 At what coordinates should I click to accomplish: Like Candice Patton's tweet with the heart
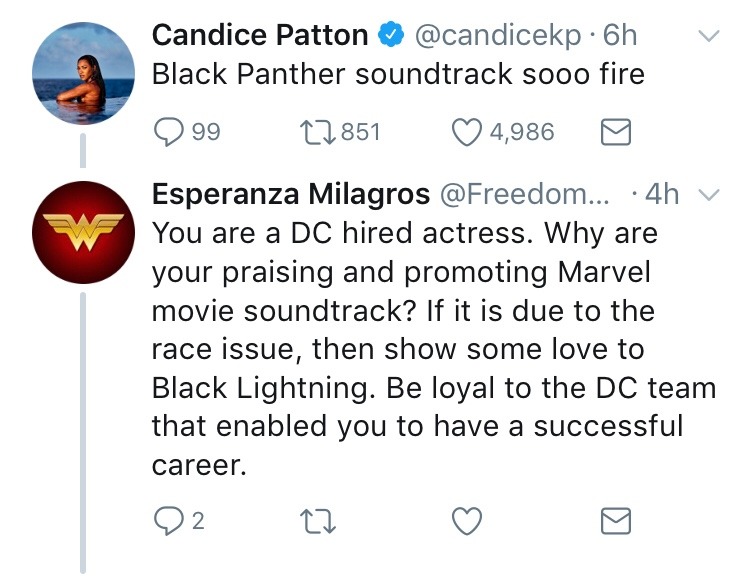(467, 131)
